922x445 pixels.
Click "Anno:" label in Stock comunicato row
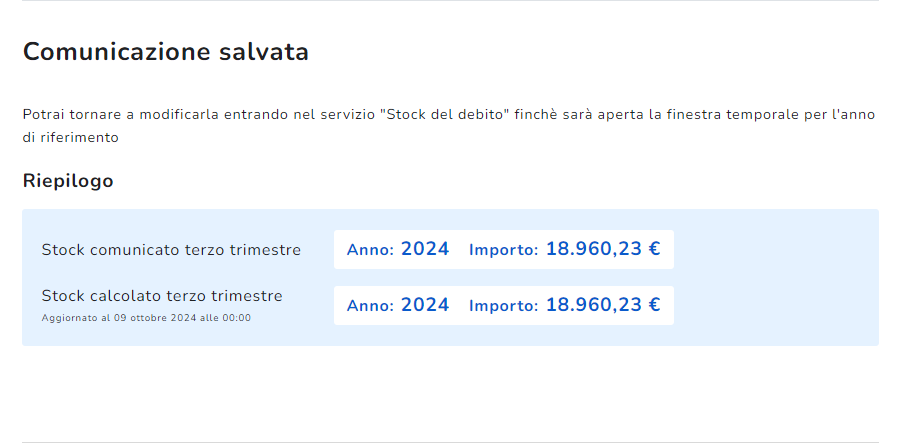370,250
